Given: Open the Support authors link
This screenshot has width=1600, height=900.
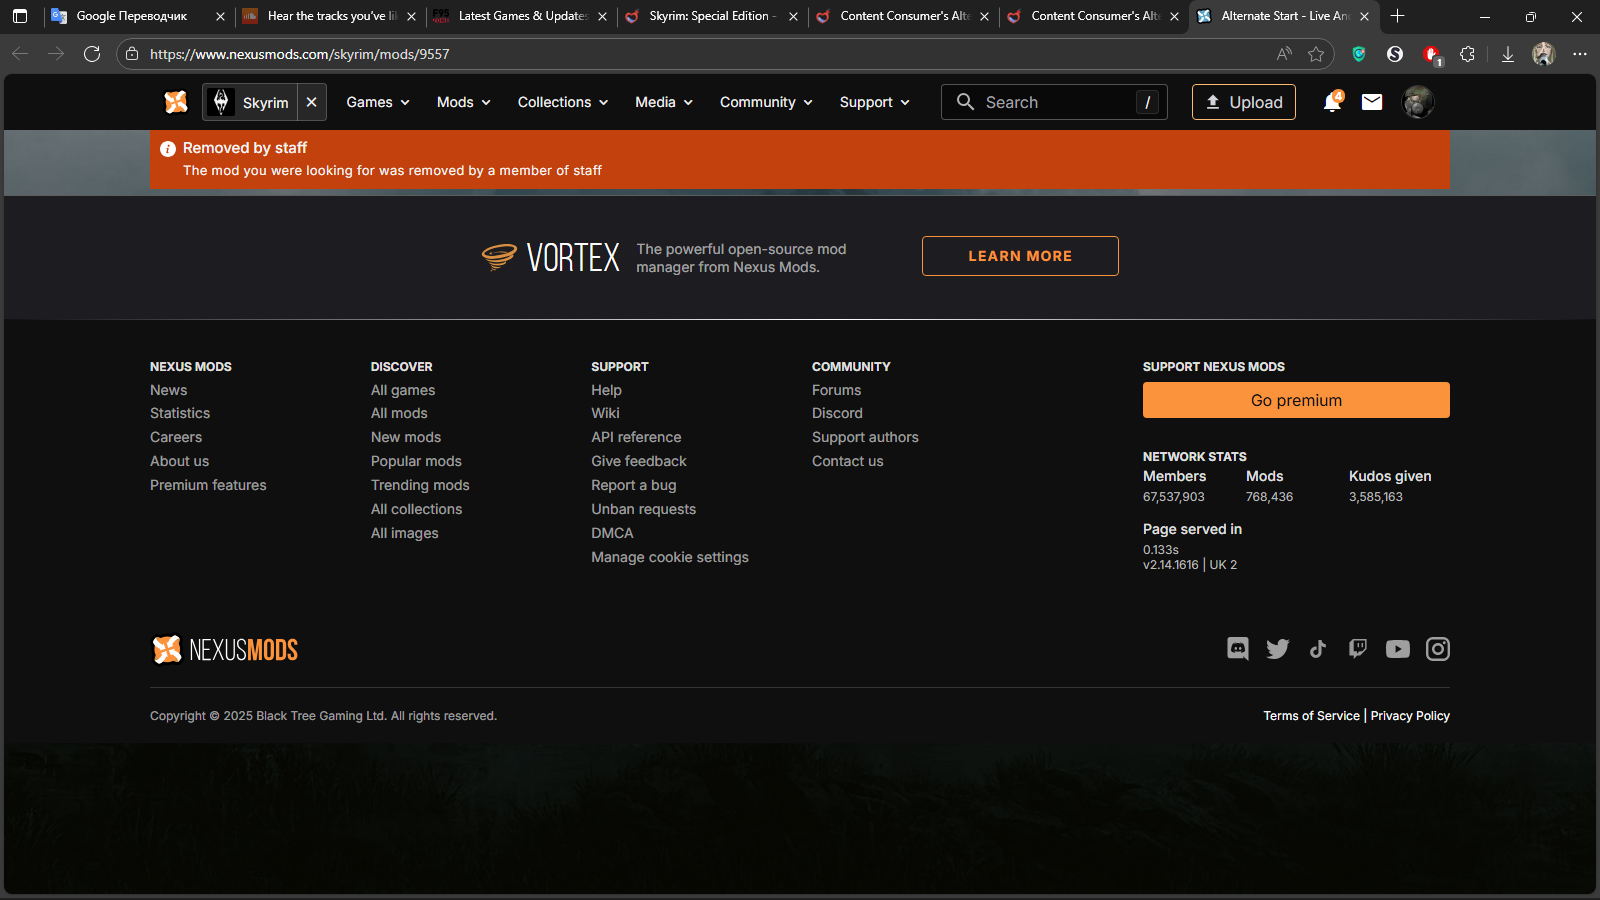Looking at the screenshot, I should point(865,437).
